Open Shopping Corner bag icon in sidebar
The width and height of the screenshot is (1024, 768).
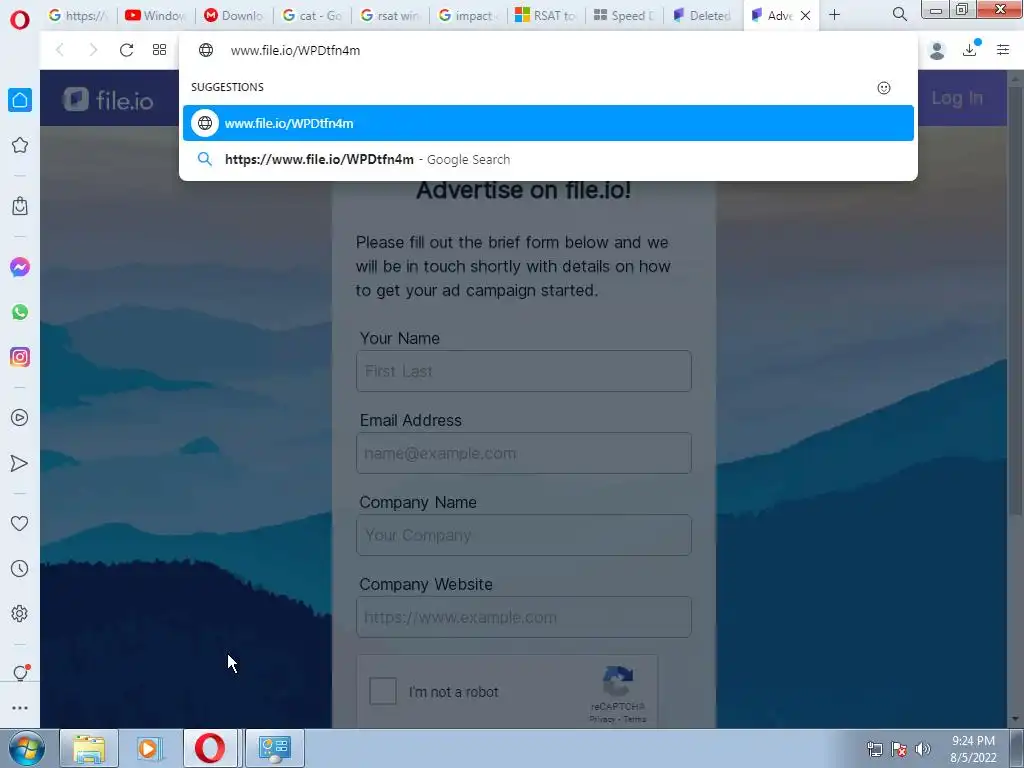20,206
